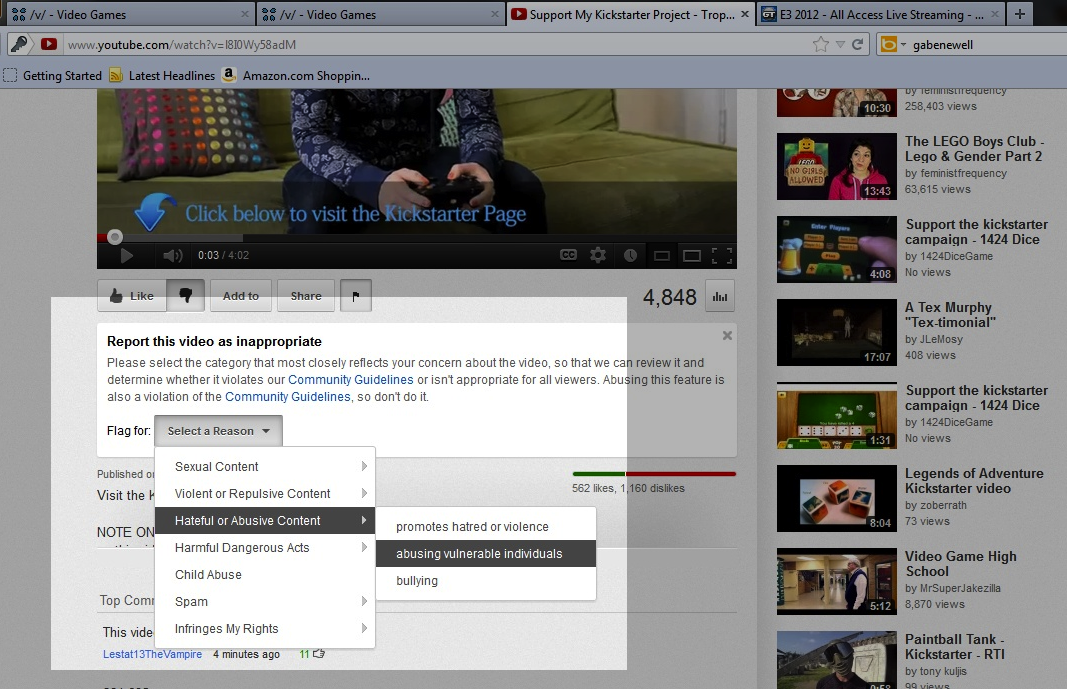This screenshot has width=1067, height=689.
Task: Close the report video panel
Action: [x=727, y=336]
